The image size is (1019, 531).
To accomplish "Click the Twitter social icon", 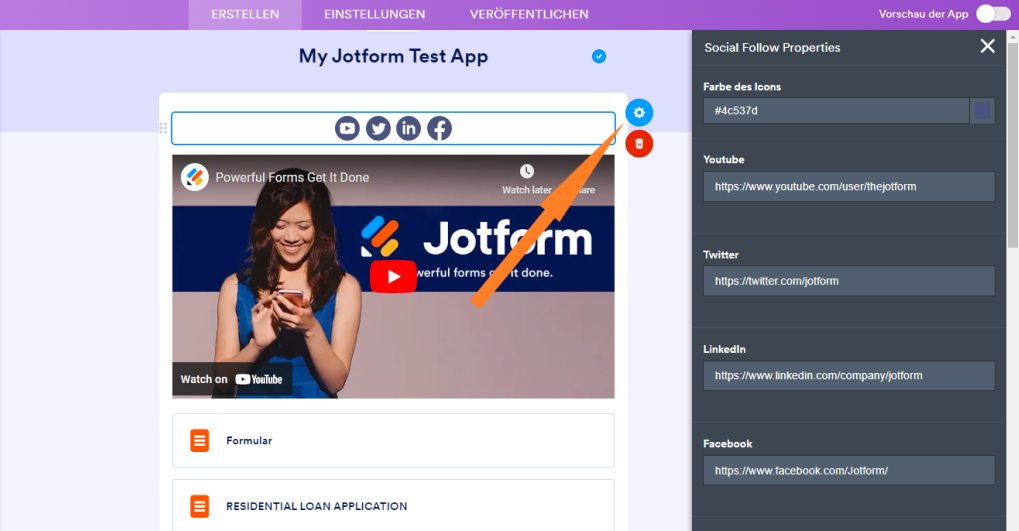I will [378, 128].
